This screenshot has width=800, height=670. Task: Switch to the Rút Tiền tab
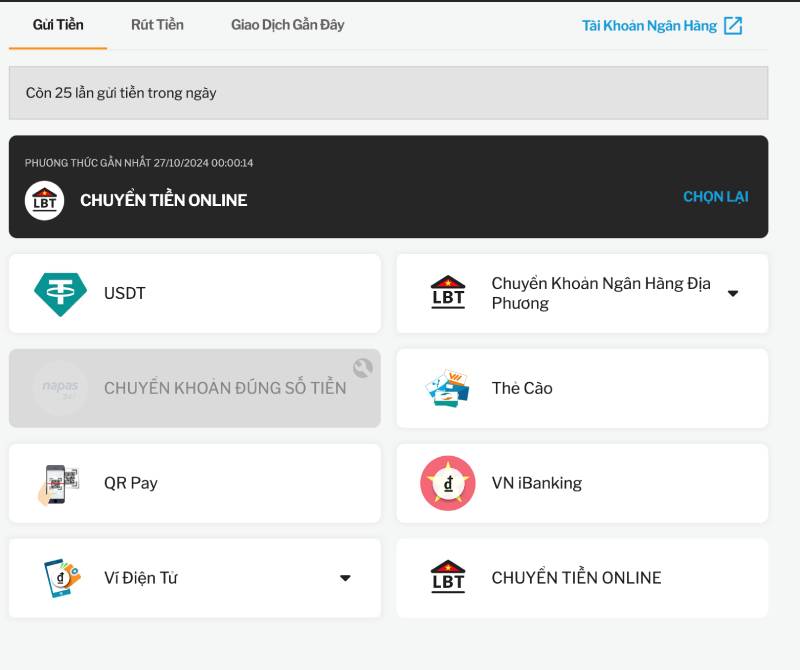tap(157, 25)
